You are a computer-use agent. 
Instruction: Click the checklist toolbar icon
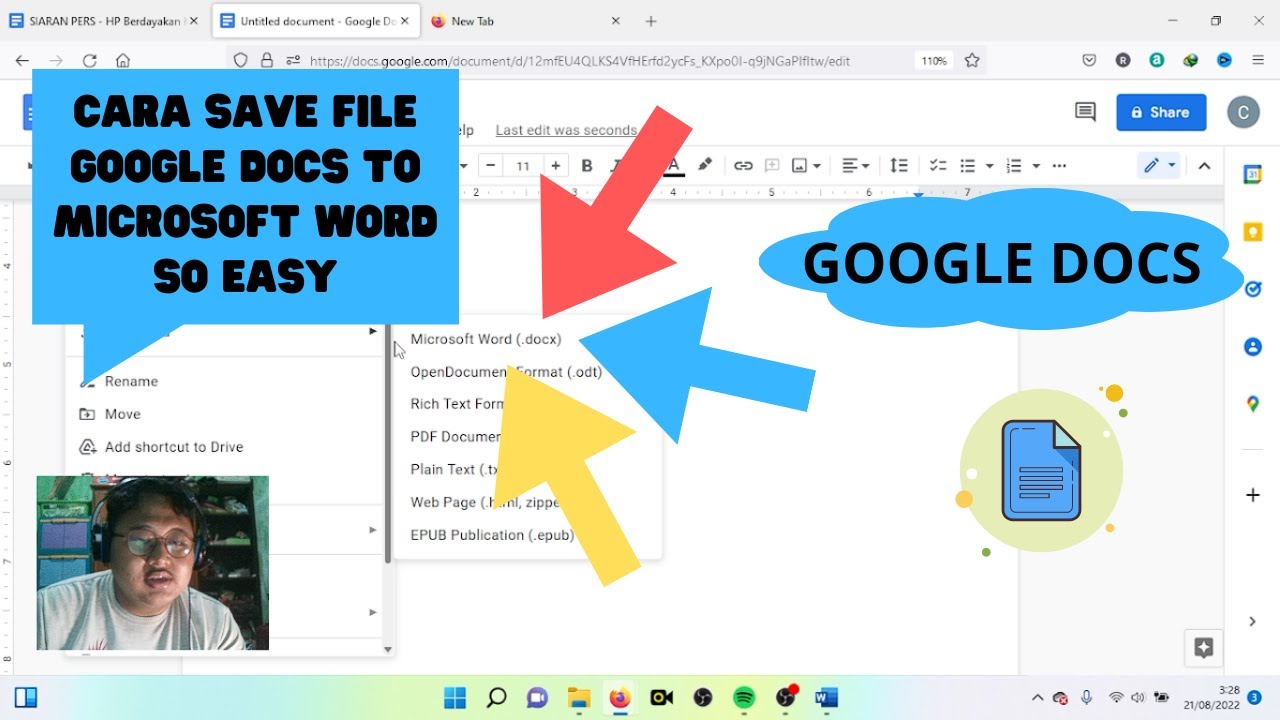[938, 165]
